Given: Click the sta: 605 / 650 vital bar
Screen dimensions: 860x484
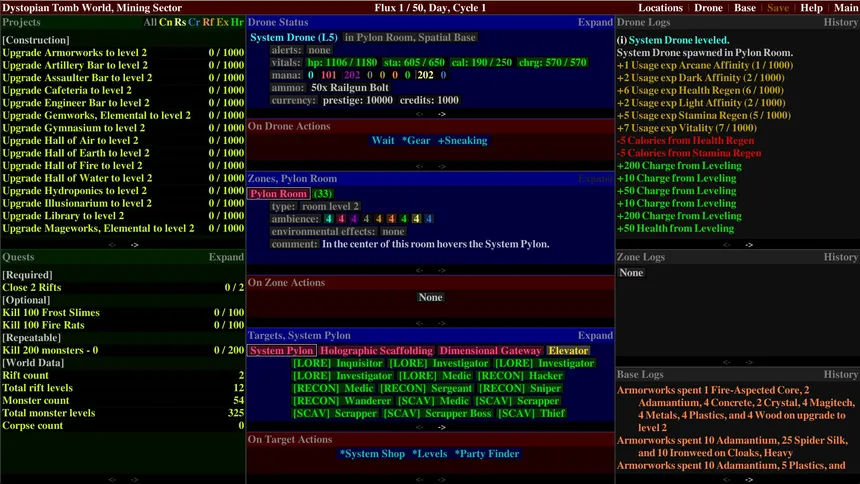Looking at the screenshot, I should [414, 63].
